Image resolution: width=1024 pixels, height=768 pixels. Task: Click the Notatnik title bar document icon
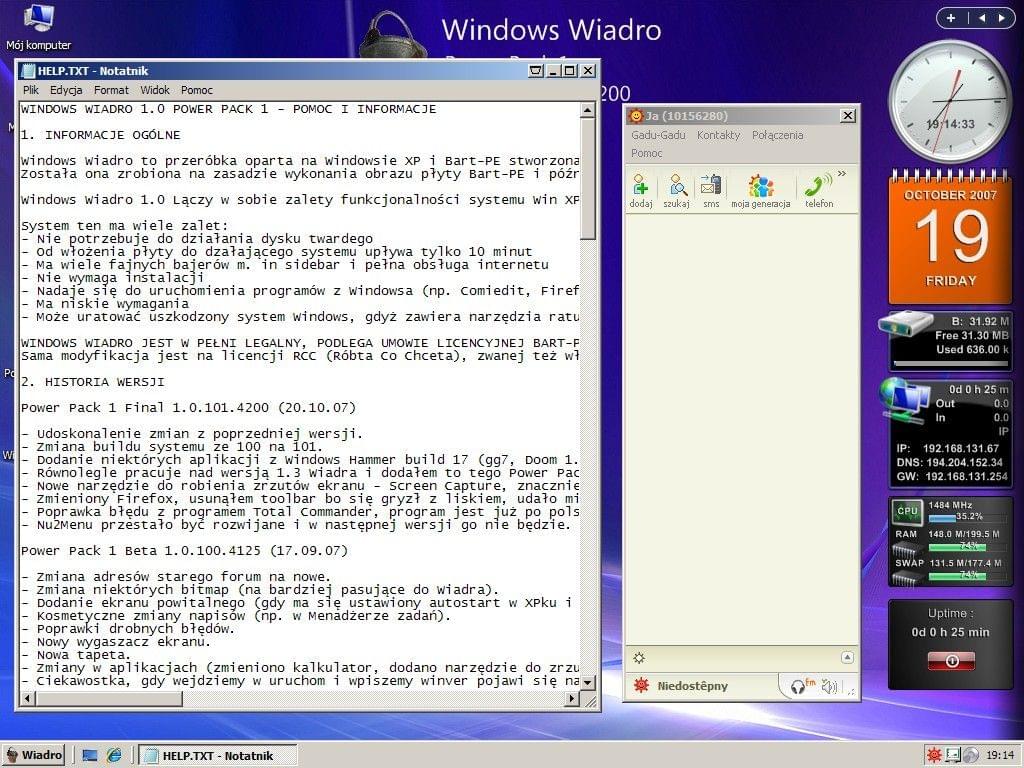27,71
